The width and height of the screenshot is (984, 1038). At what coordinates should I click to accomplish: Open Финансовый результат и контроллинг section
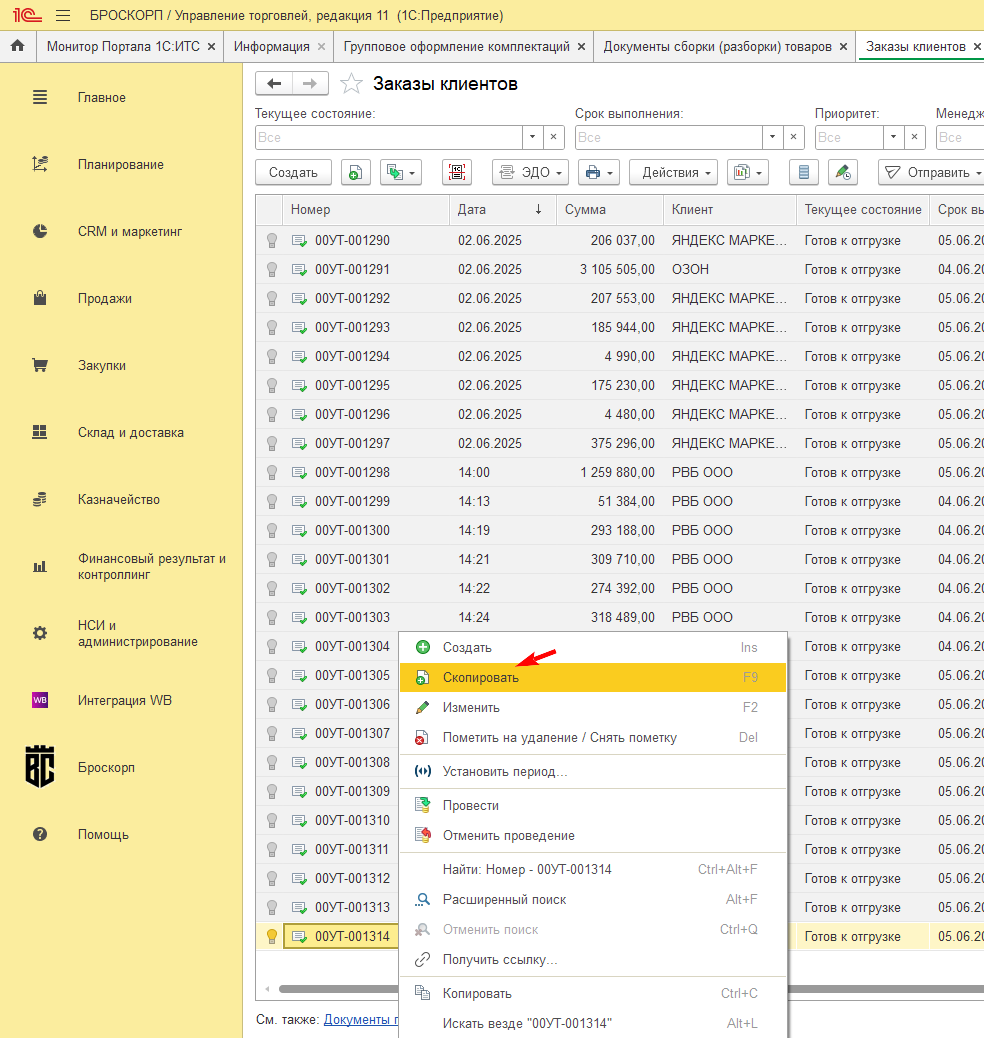tap(152, 566)
